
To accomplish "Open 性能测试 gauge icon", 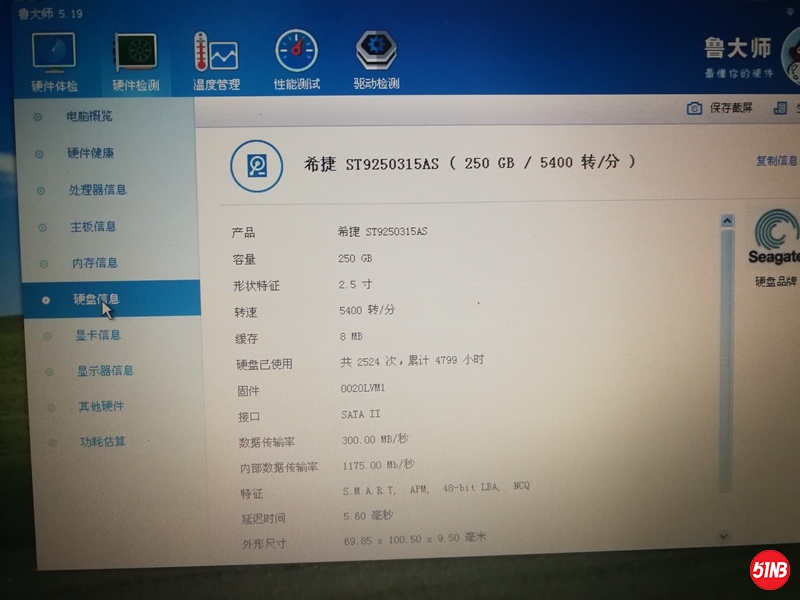I will (x=297, y=51).
